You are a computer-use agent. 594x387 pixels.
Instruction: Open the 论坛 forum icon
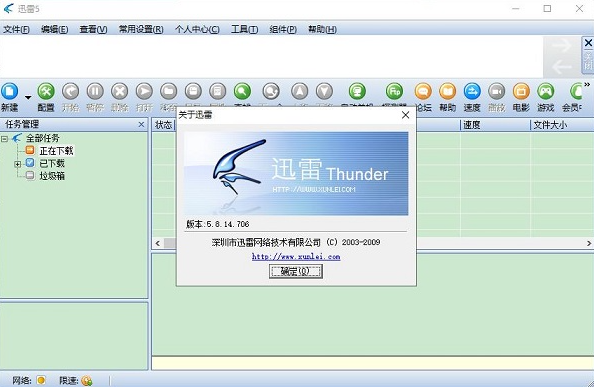[x=423, y=92]
